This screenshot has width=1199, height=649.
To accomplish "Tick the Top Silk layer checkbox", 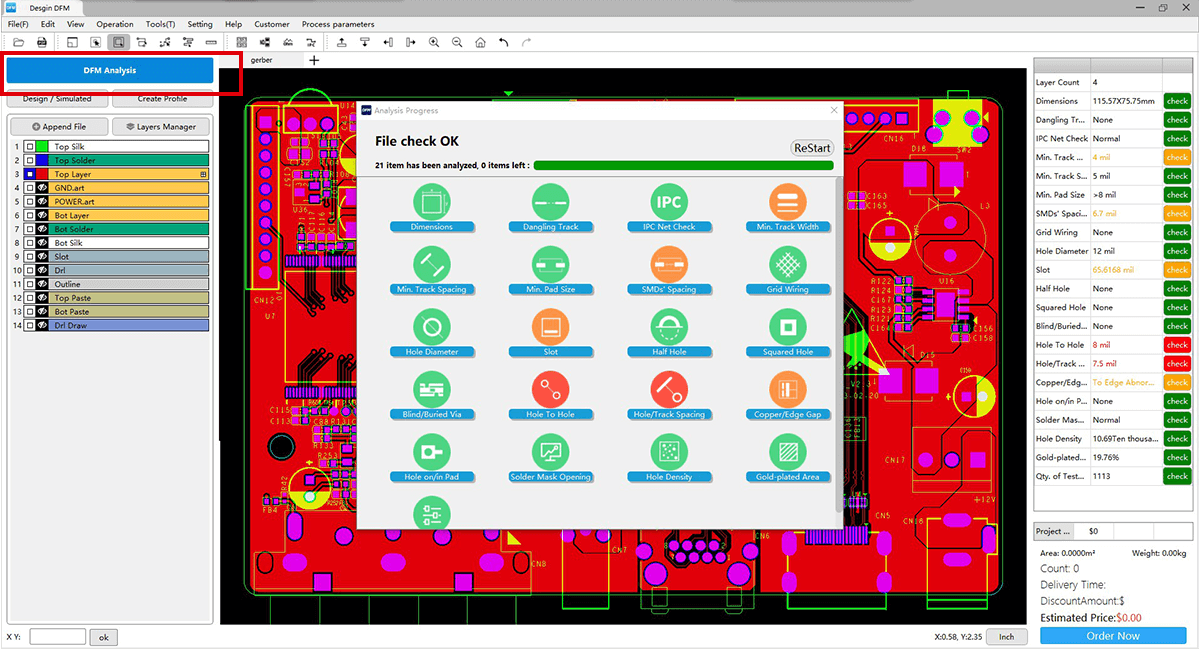I will (x=30, y=147).
